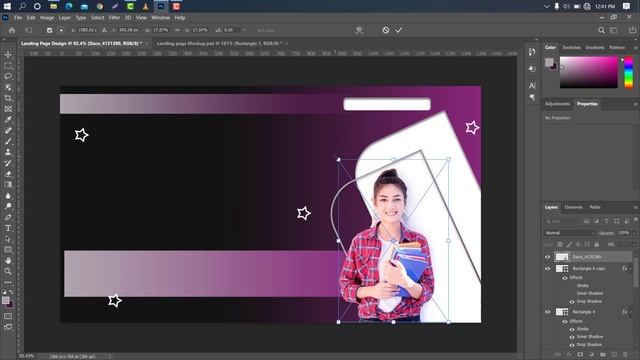
Task: Select the Horizontal Type tool
Action: 8,228
